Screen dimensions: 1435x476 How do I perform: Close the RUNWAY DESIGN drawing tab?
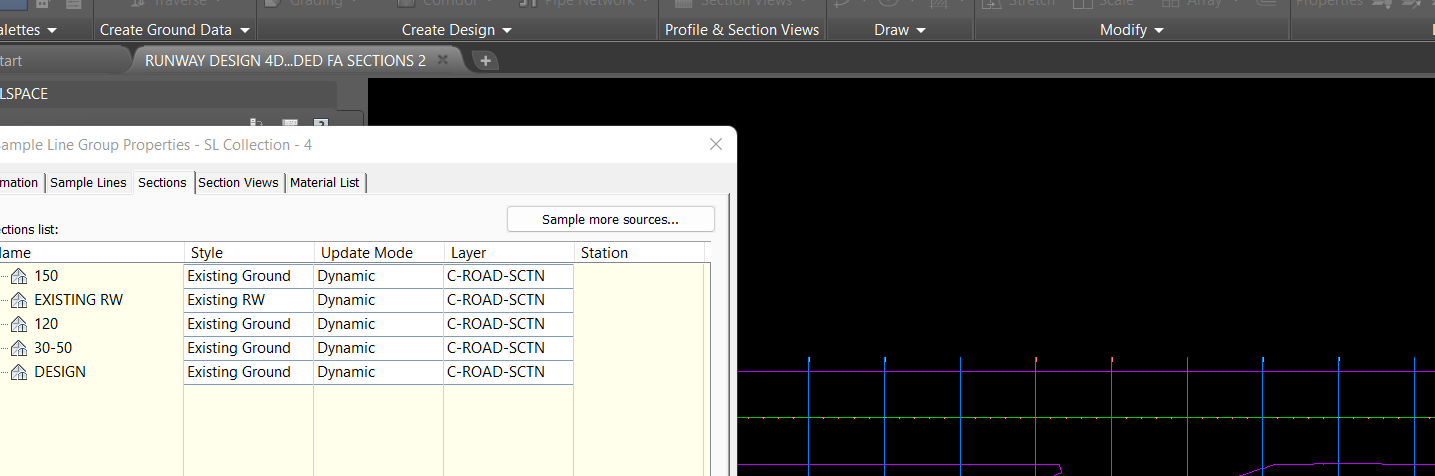point(443,60)
